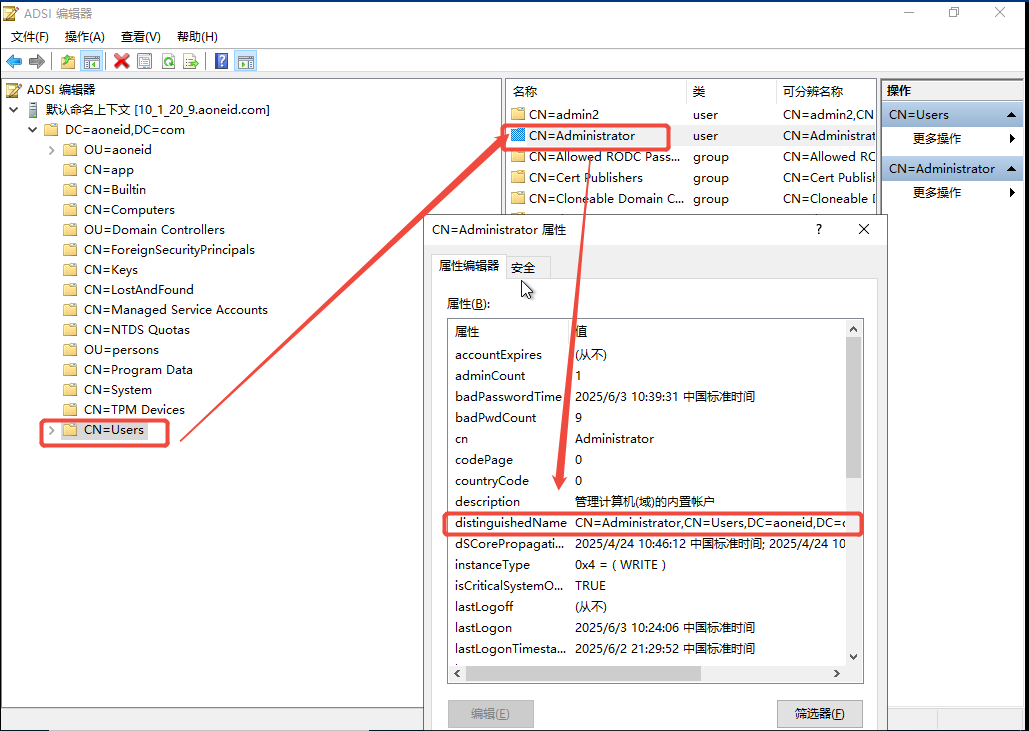This screenshot has width=1029, height=731.
Task: Close the CN=Administrator 属性 dialog
Action: 864,229
